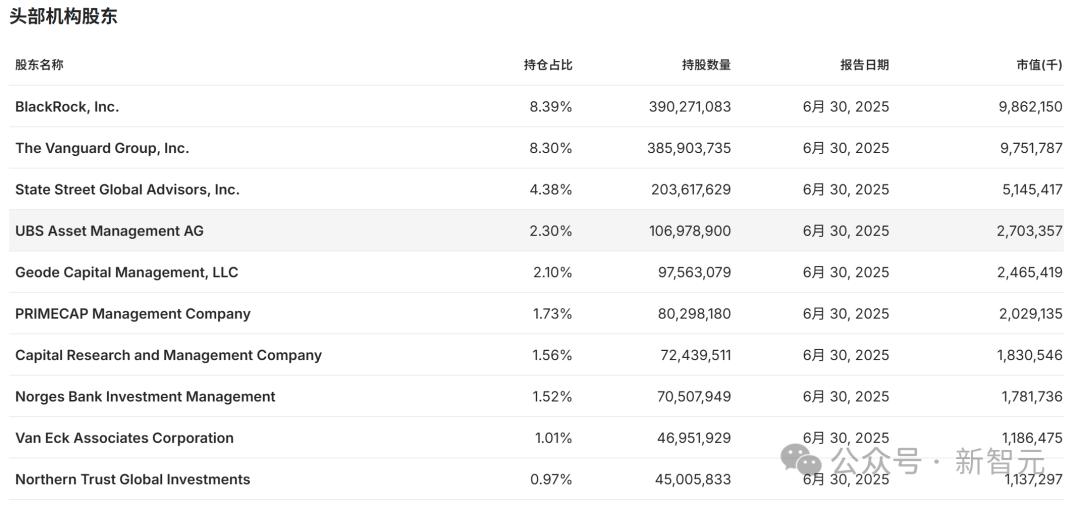Image resolution: width=1080 pixels, height=505 pixels.
Task: Select The Vanguard Group, Inc. row name
Action: [x=102, y=148]
